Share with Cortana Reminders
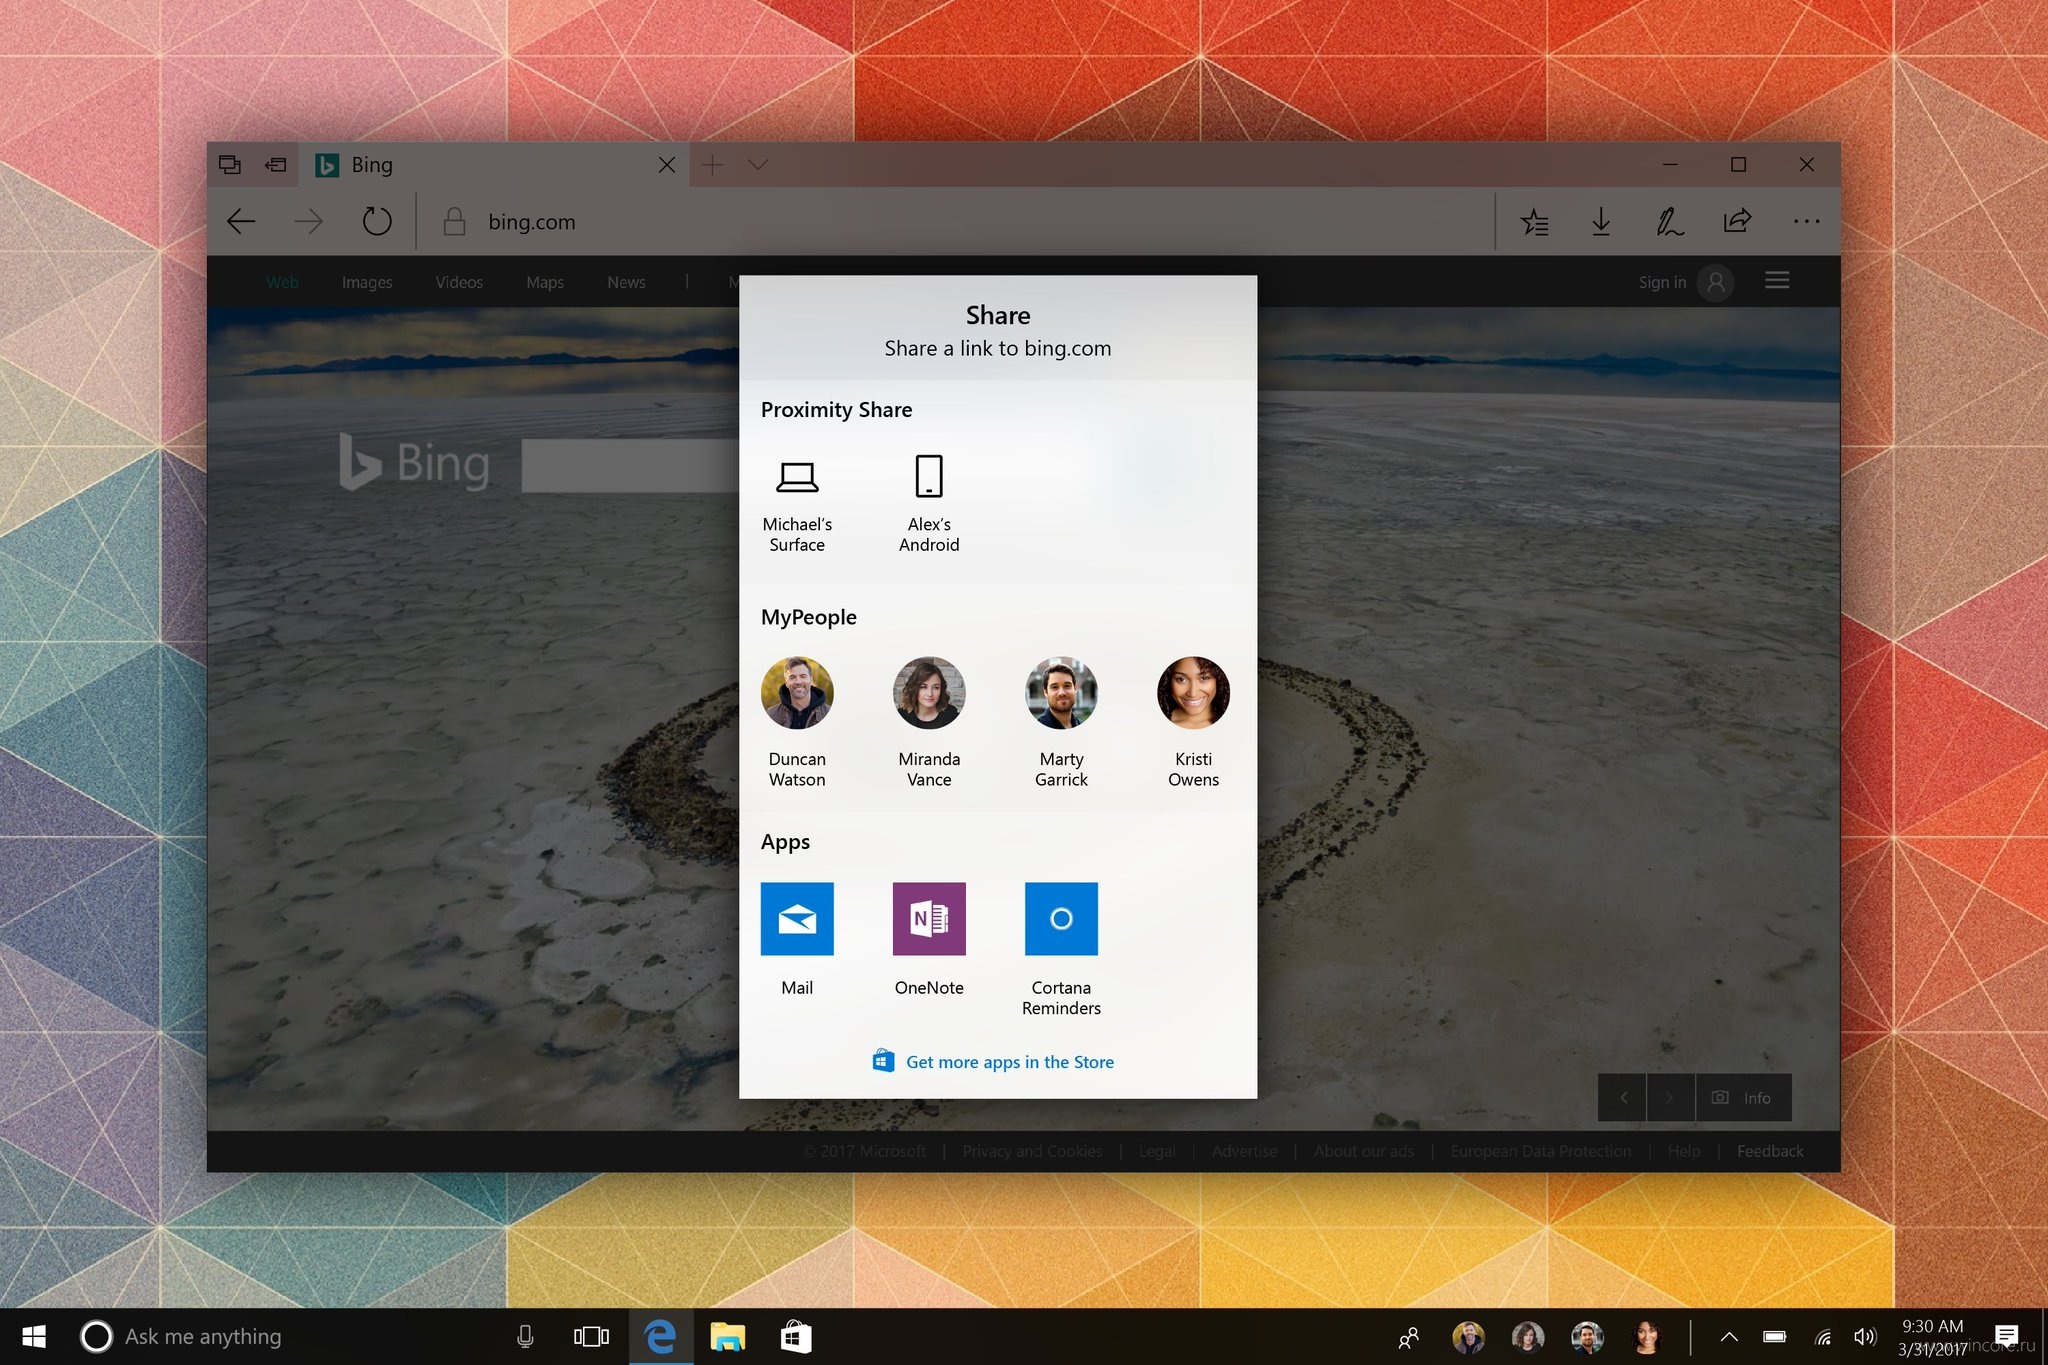 (x=1061, y=949)
